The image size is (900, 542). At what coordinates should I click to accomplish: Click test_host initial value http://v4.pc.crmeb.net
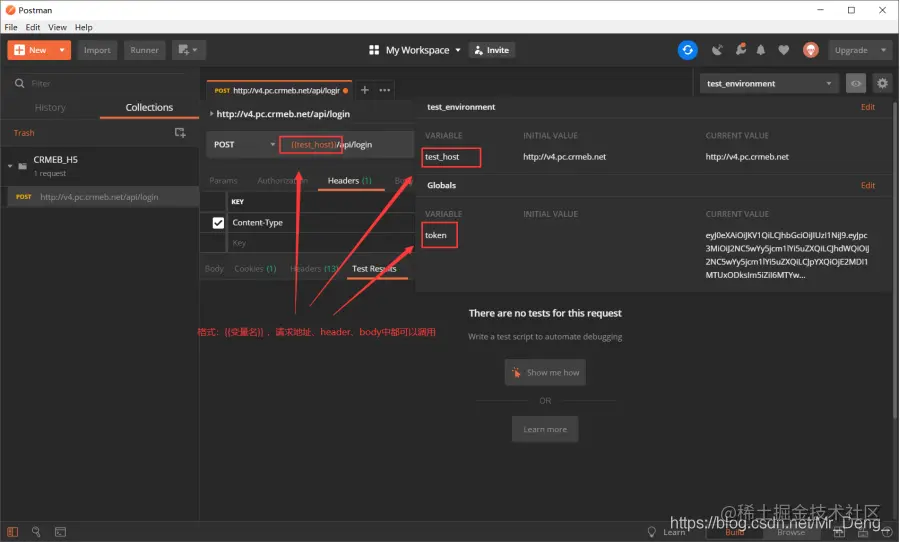(564, 157)
